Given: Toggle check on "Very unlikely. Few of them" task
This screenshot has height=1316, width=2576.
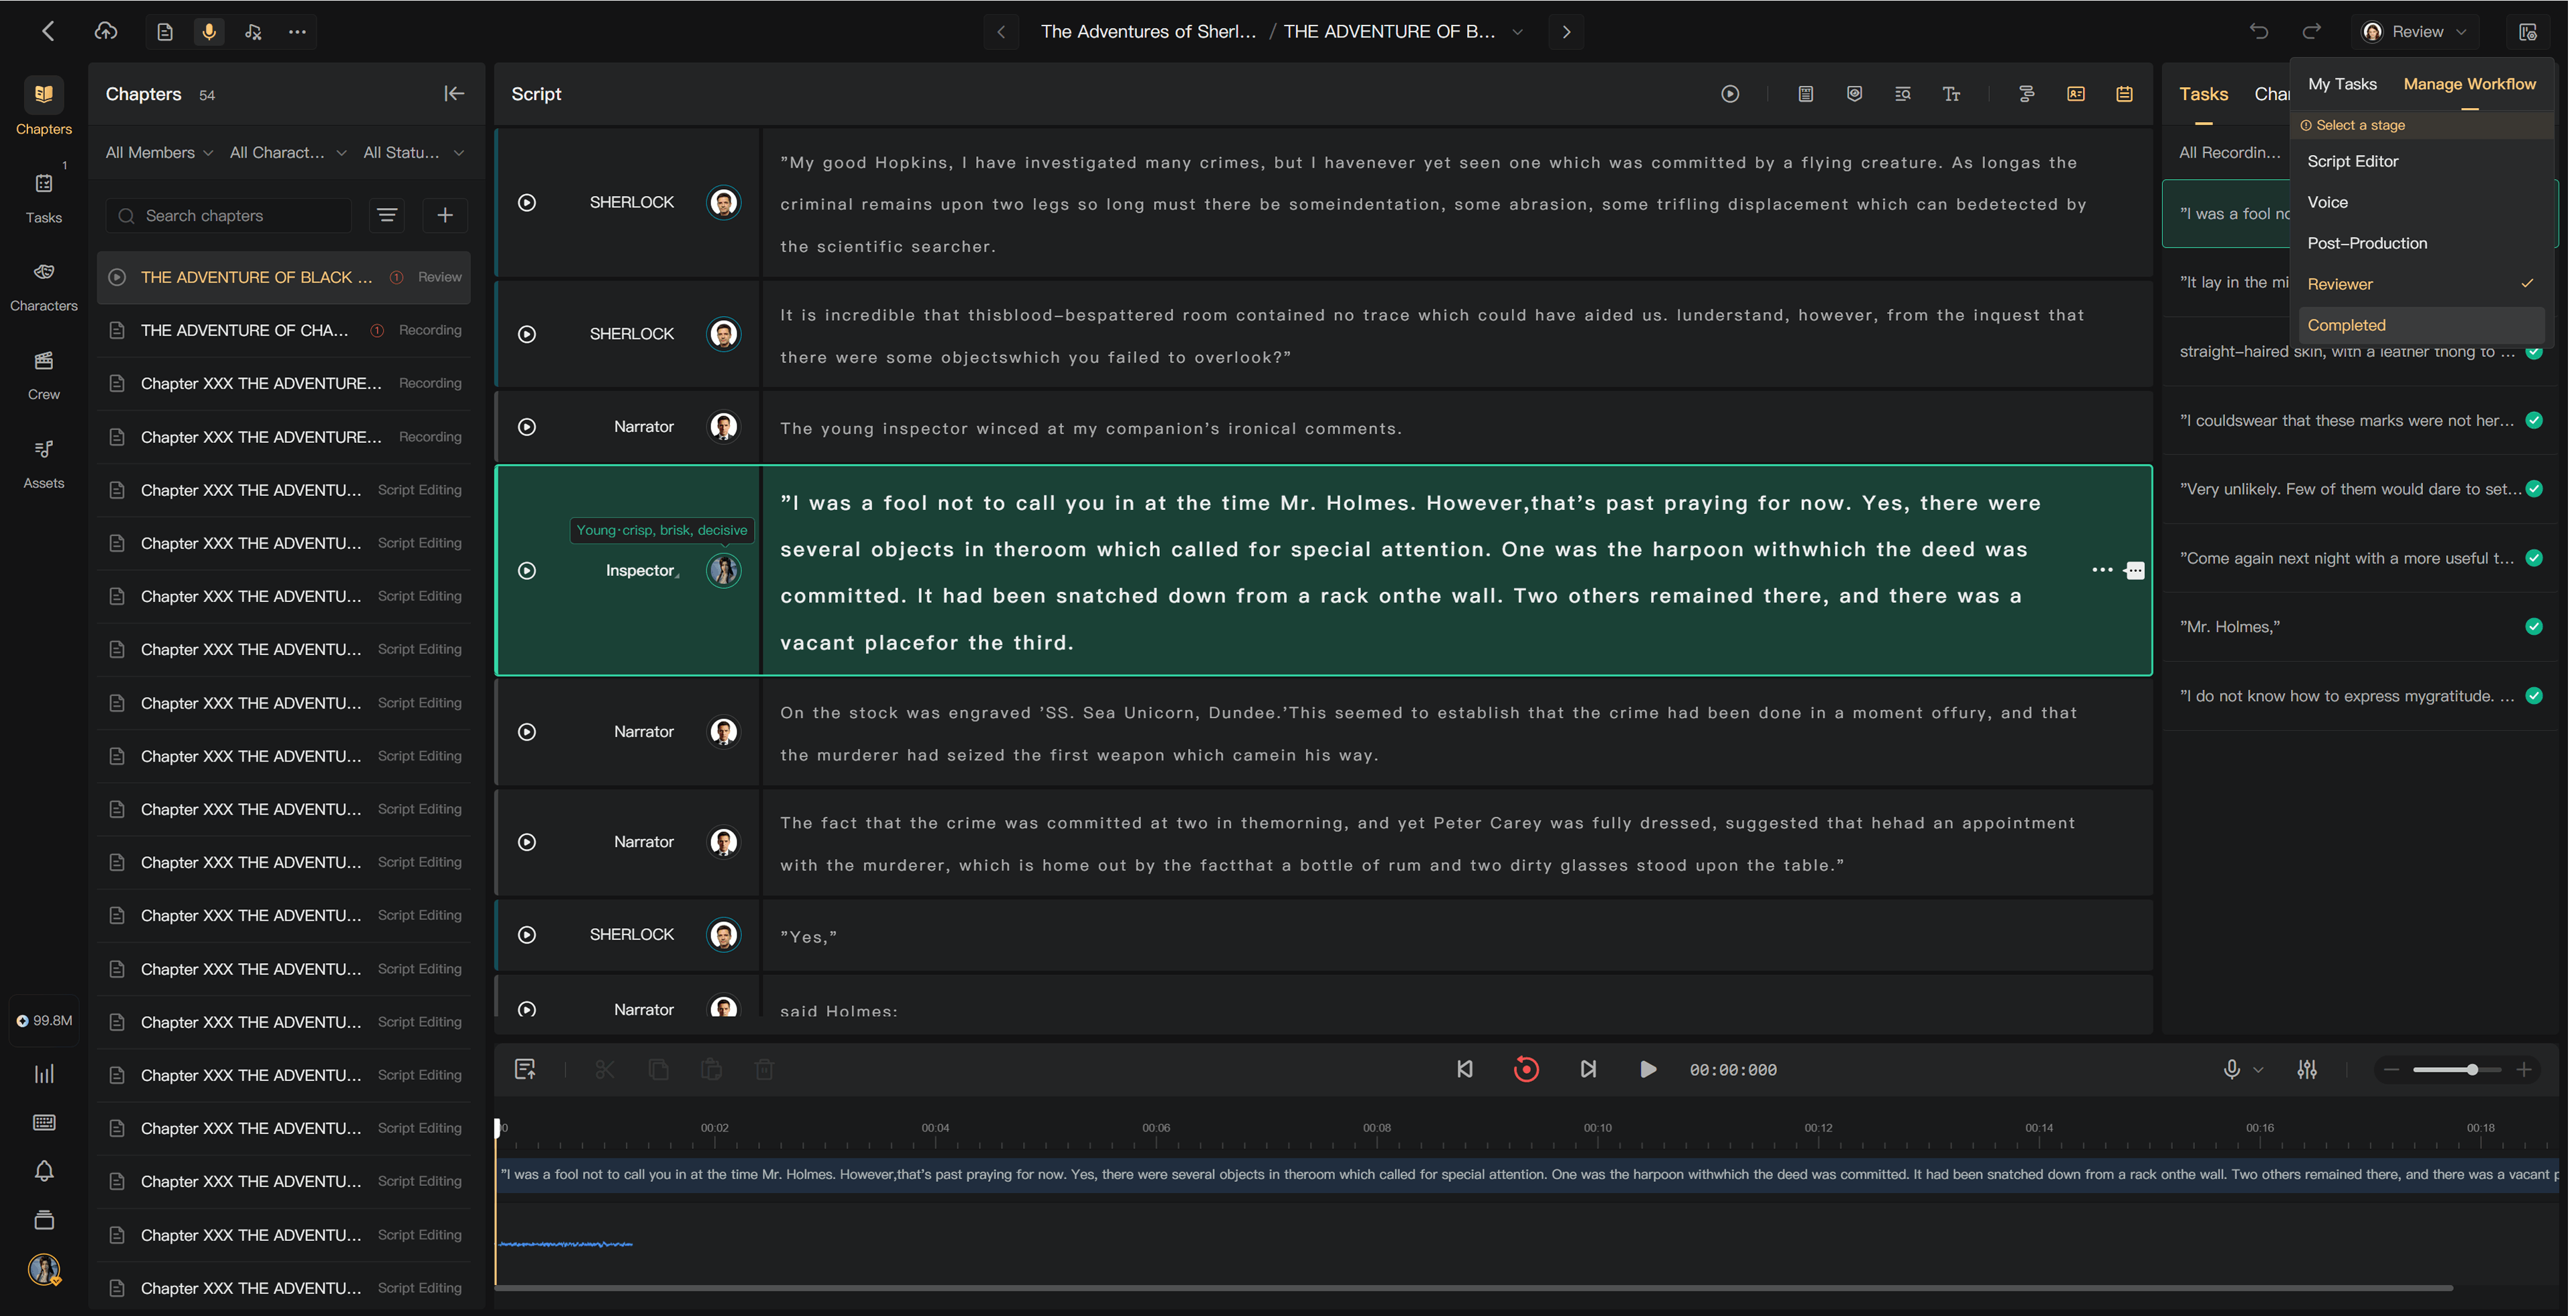Looking at the screenshot, I should click(2534, 489).
